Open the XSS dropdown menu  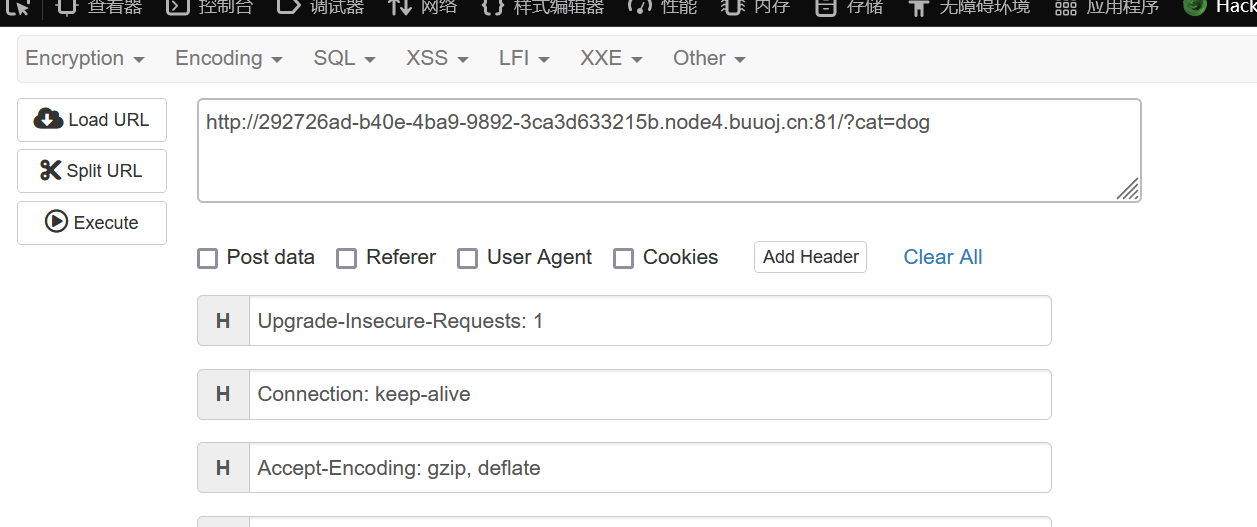coord(437,58)
